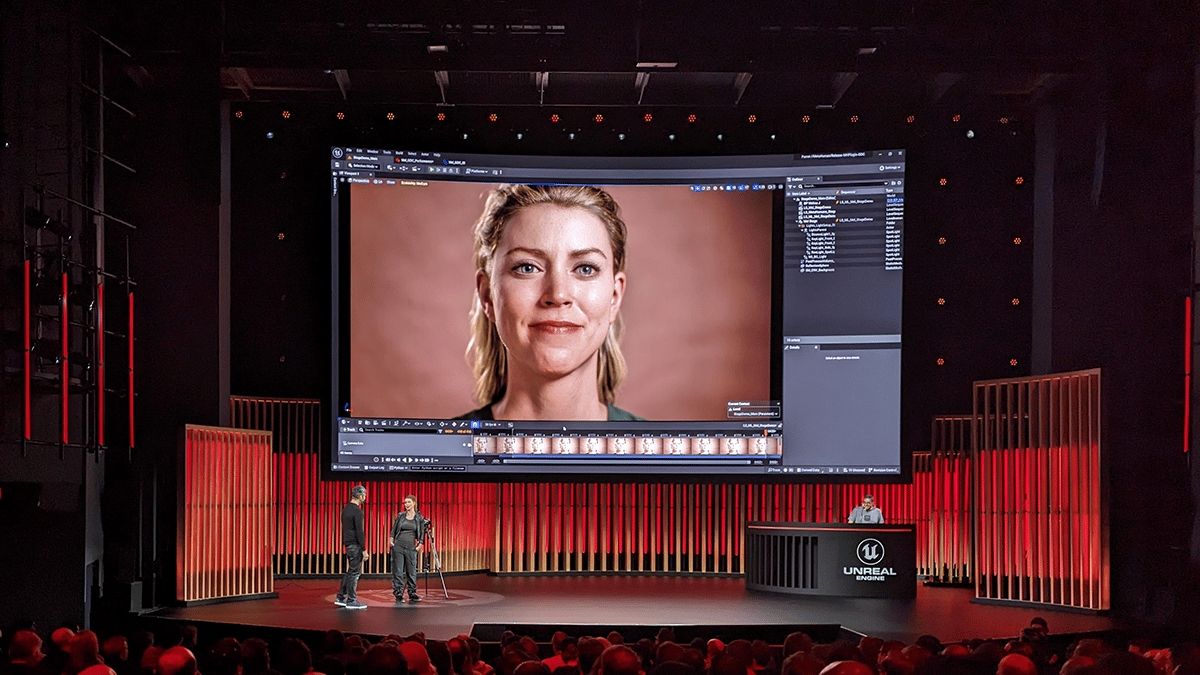Toggle the snapping magnet in Sequencer
The image size is (1200, 675).
point(474,424)
